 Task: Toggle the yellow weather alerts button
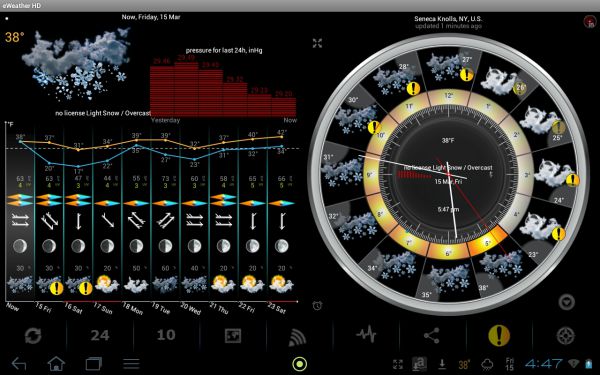click(499, 336)
